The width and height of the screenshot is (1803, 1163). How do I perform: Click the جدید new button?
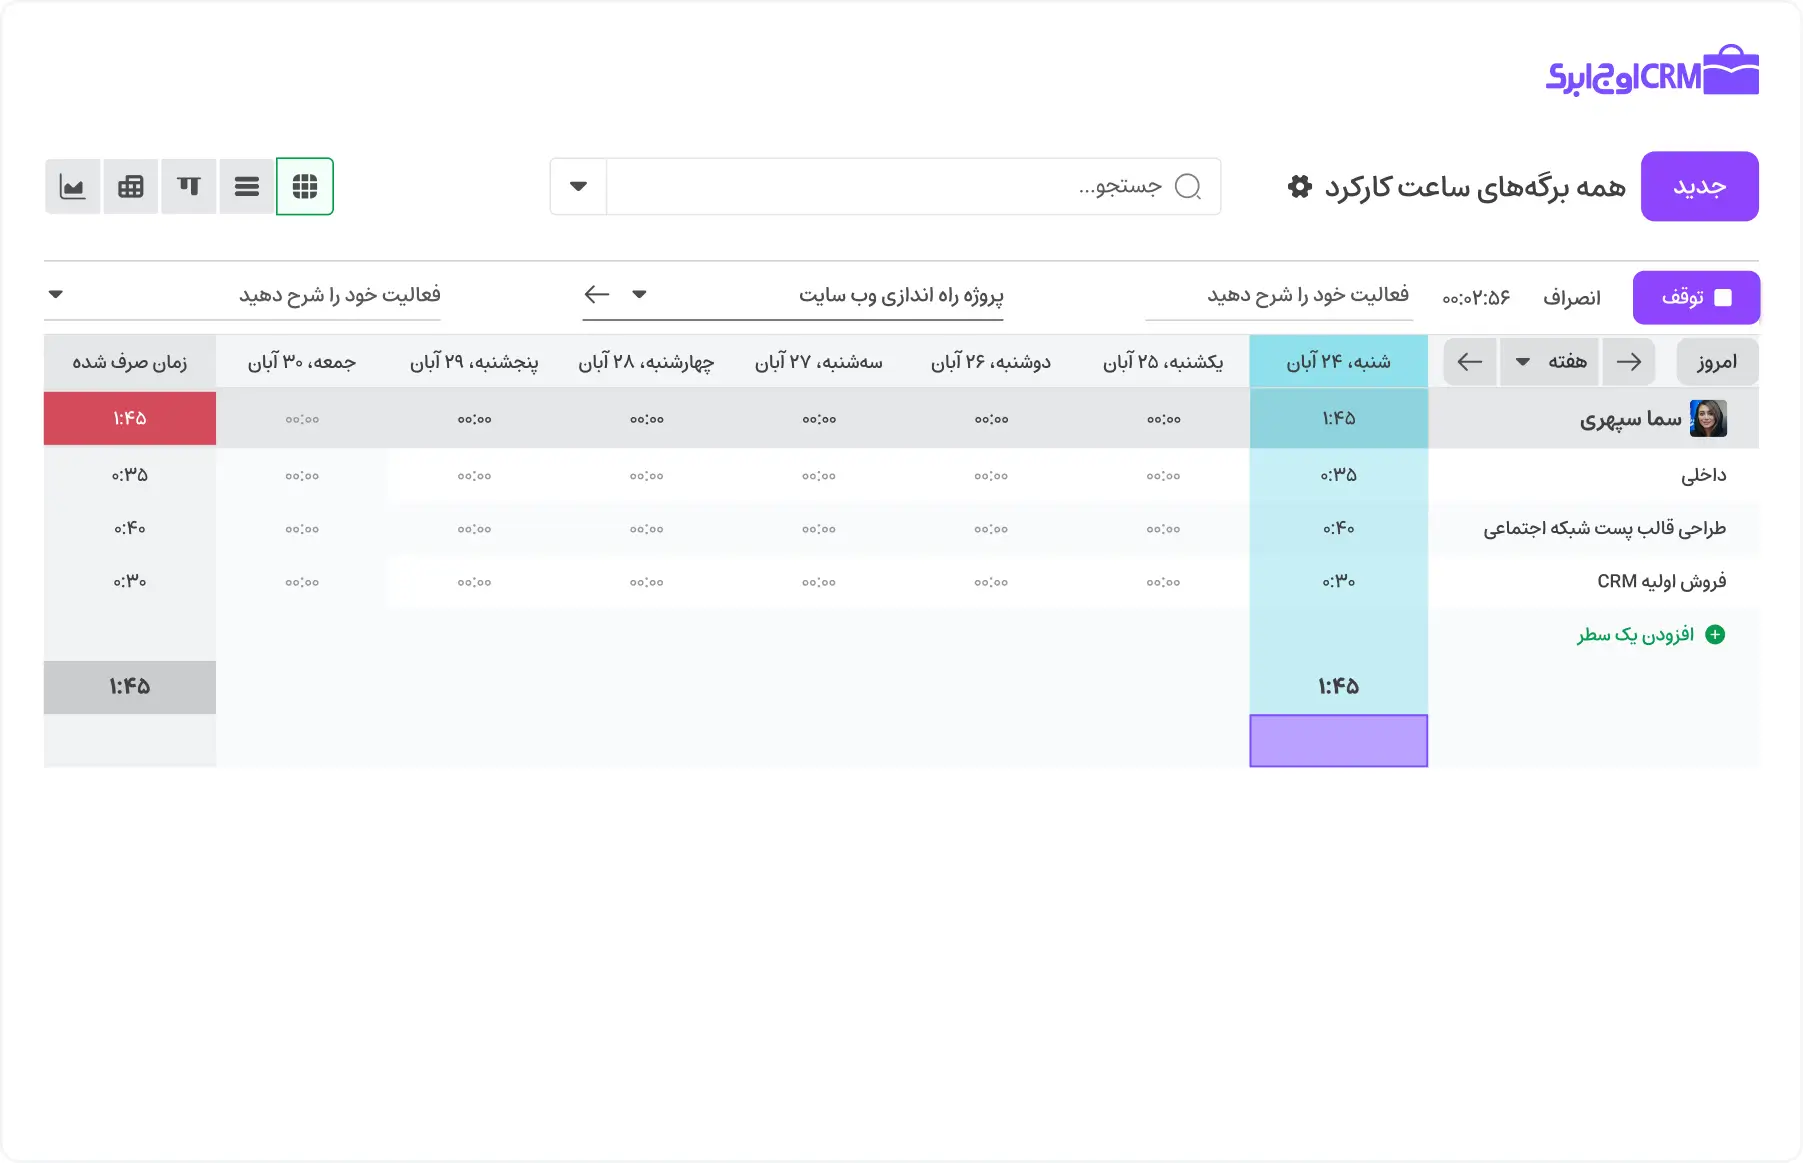(x=1699, y=186)
